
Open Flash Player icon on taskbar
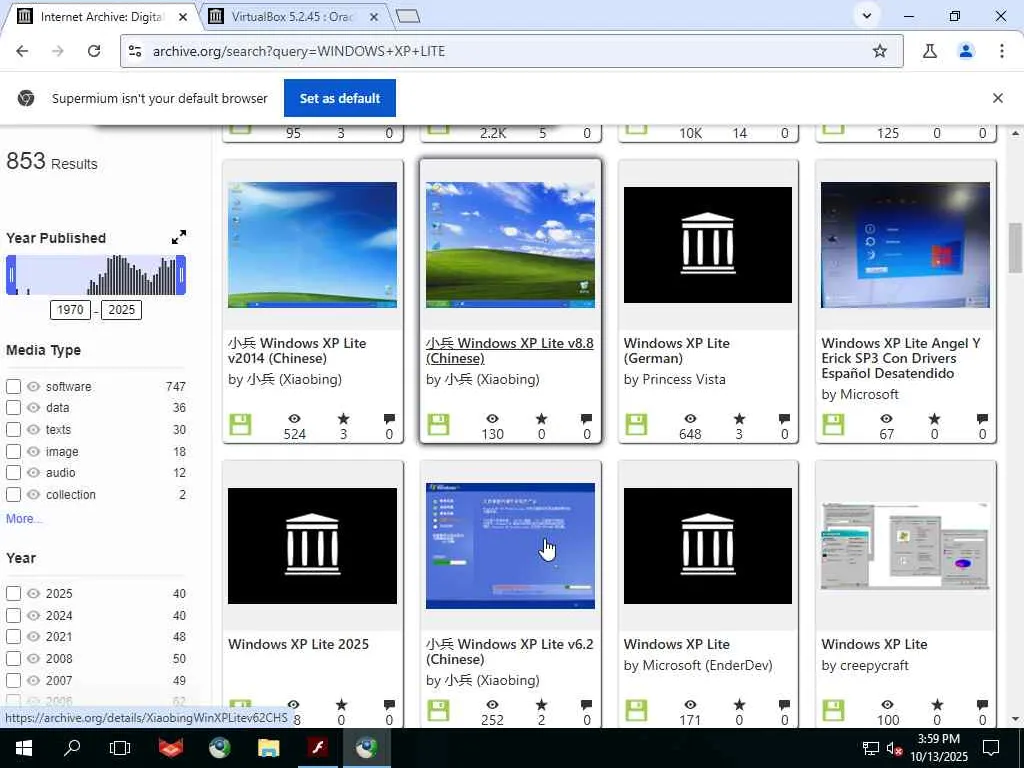pyautogui.click(x=318, y=748)
